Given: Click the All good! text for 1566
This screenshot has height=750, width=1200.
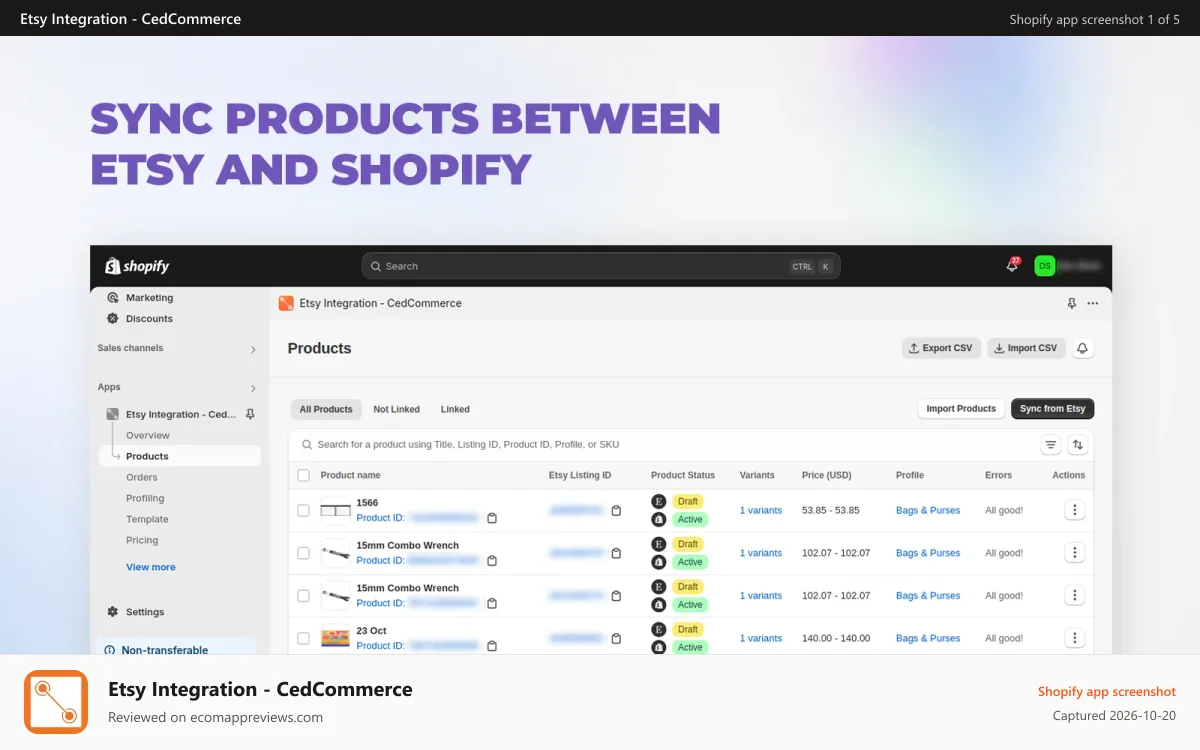Looking at the screenshot, I should (1004, 510).
